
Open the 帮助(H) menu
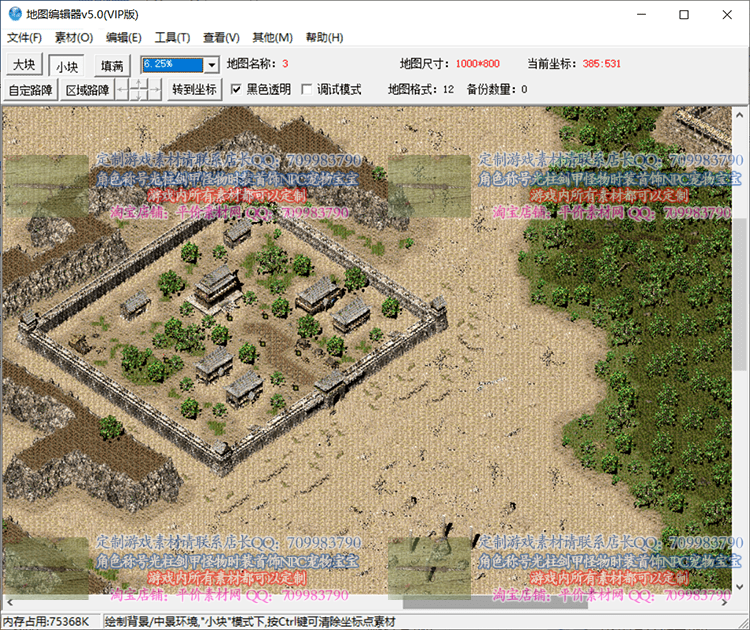(324, 37)
